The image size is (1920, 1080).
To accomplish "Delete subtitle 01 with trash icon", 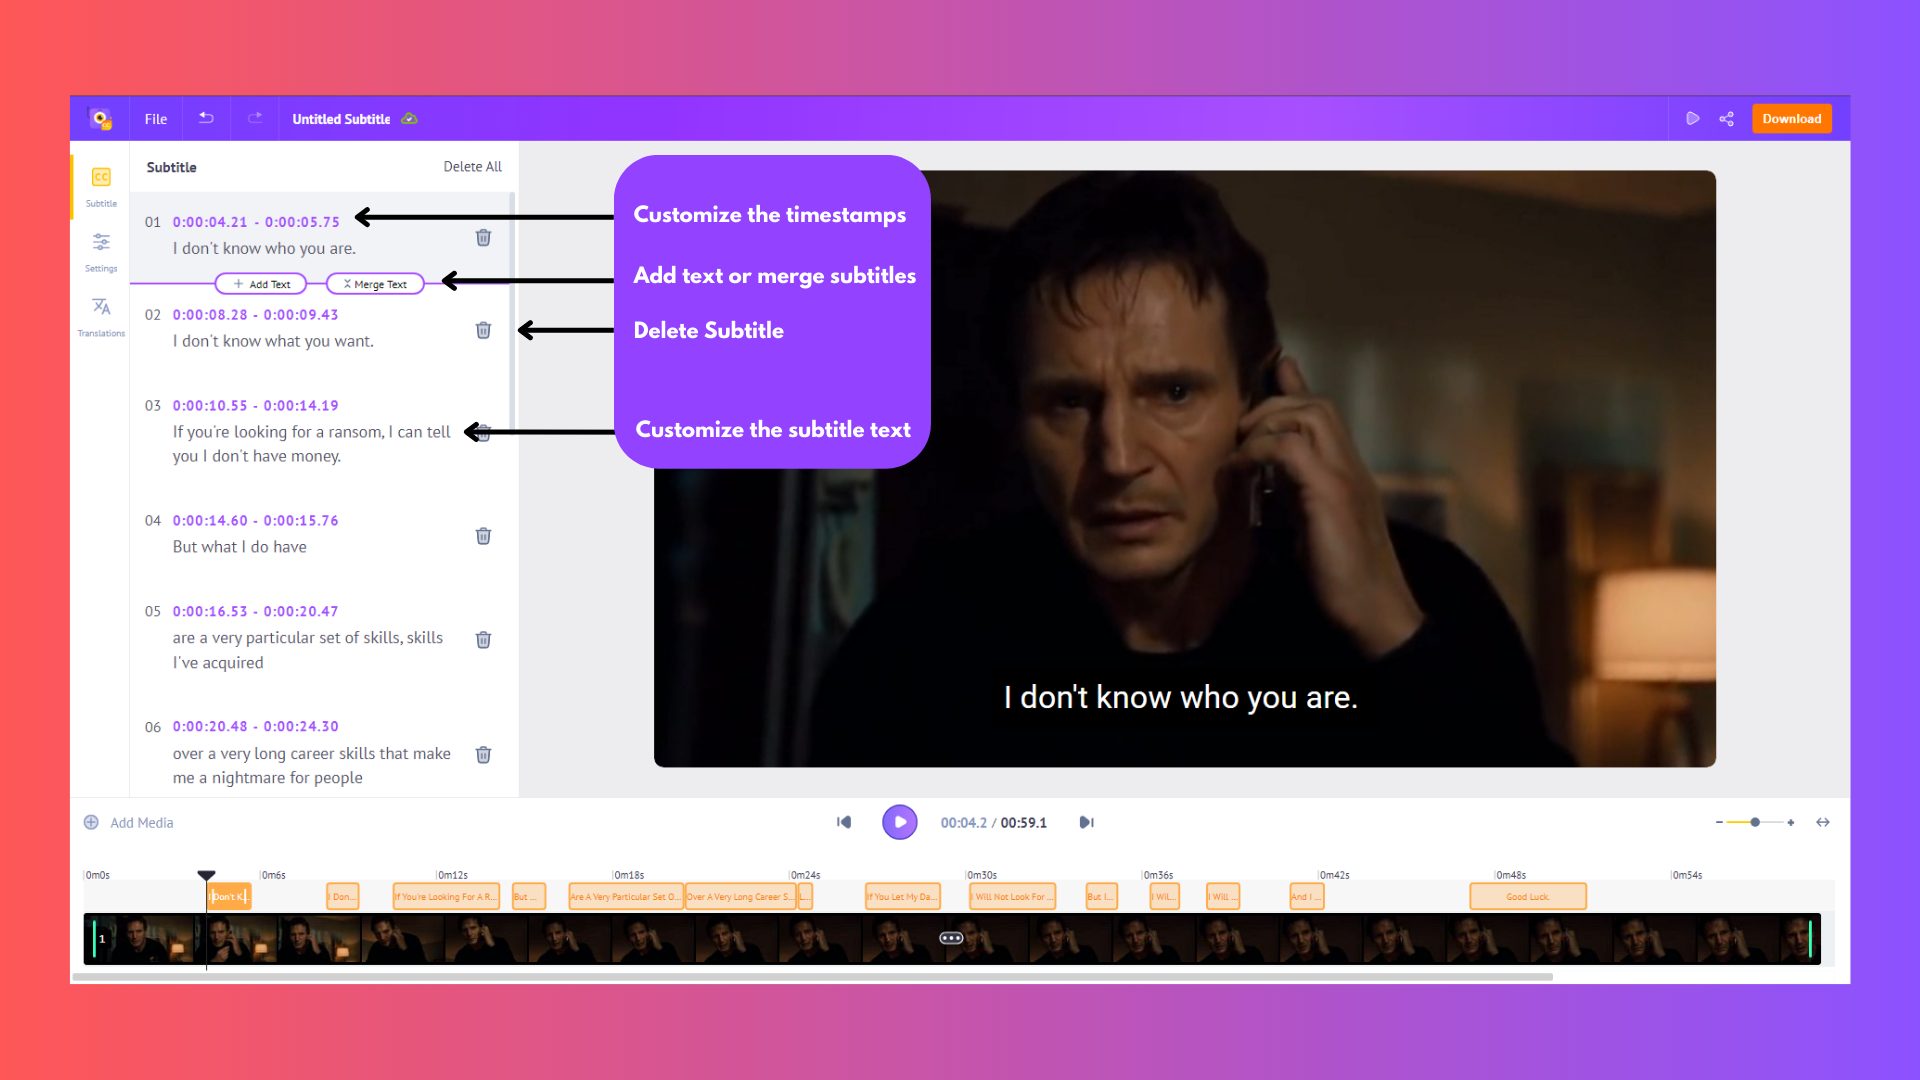I will [x=483, y=237].
